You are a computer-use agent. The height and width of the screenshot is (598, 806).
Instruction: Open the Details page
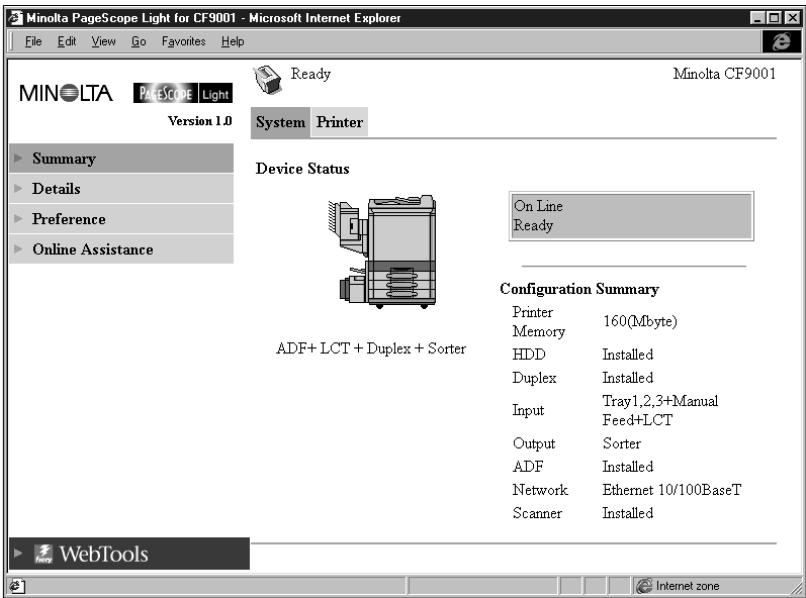click(121, 188)
